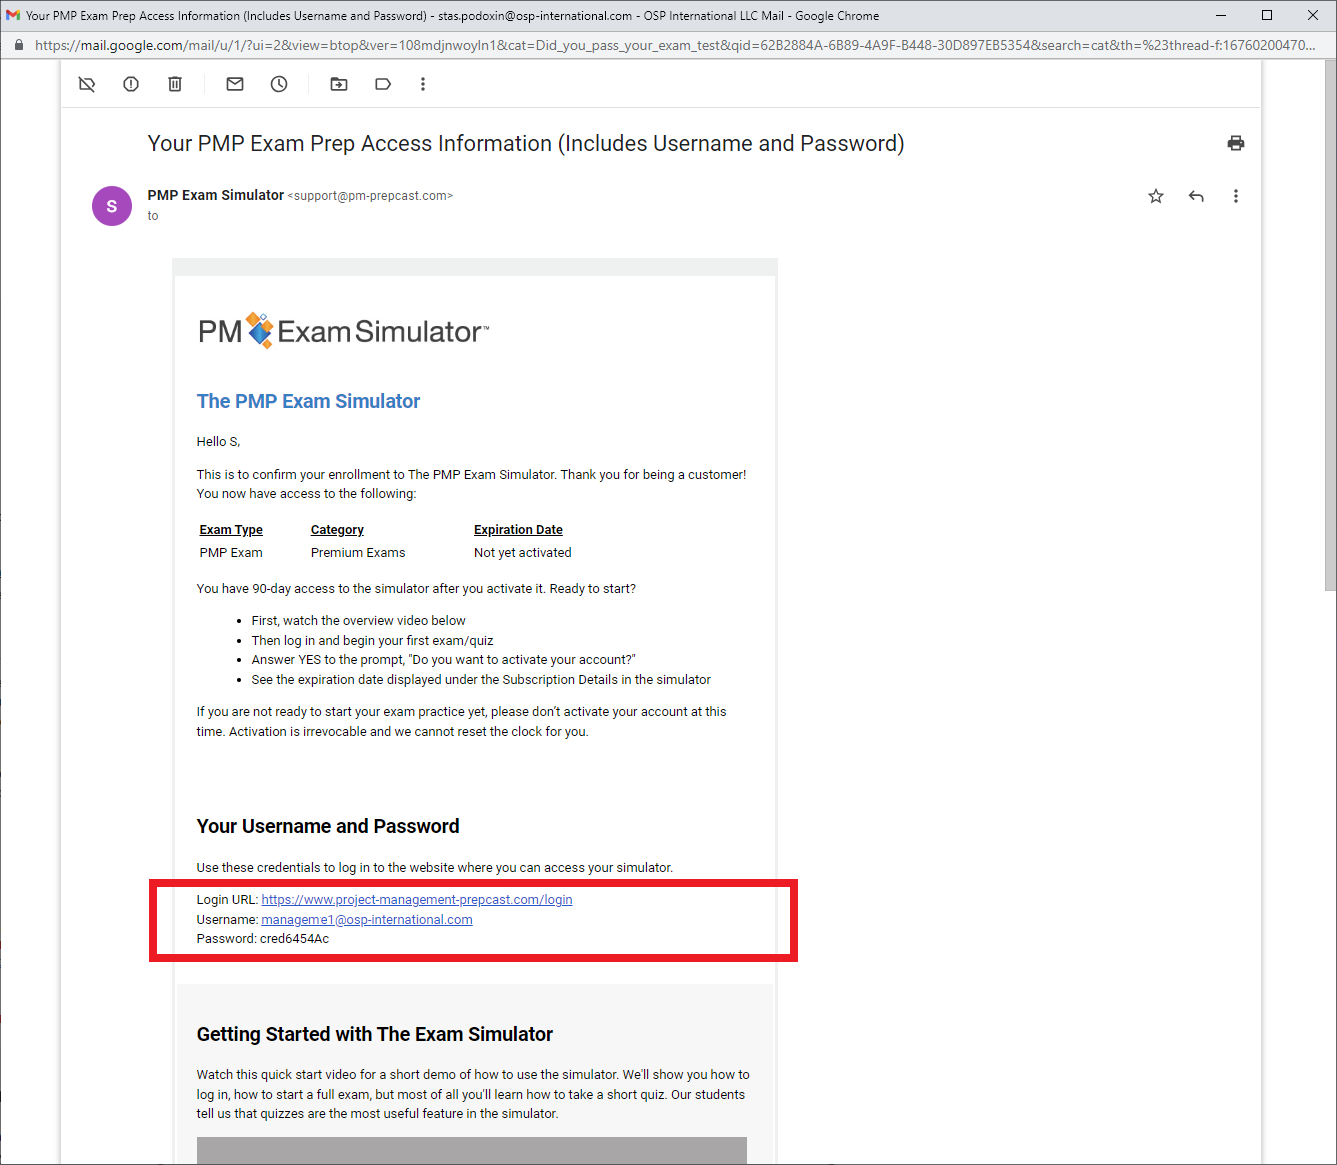1337x1165 pixels.
Task: Click the support@pm-prepcast.com sender address
Action: [370, 196]
